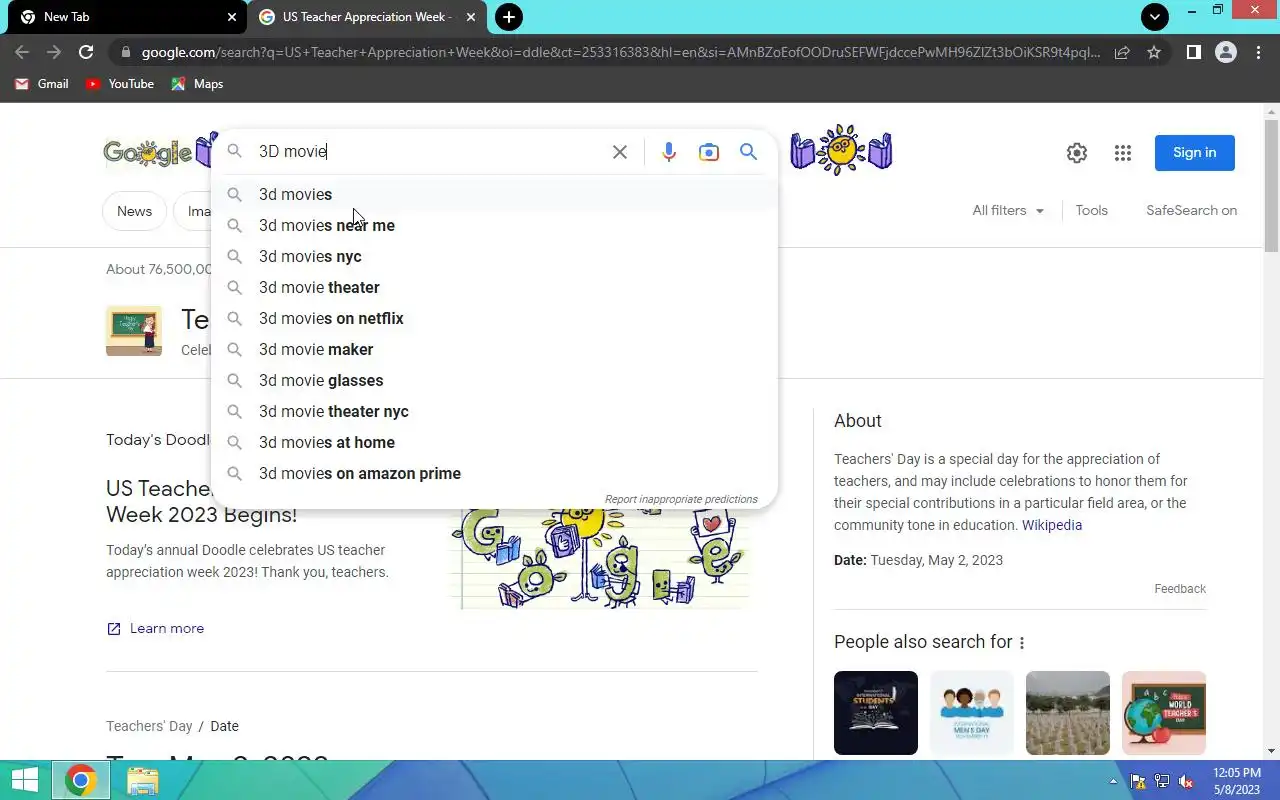Click the Feedback link
Viewport: 1280px width, 800px height.
[1180, 589]
